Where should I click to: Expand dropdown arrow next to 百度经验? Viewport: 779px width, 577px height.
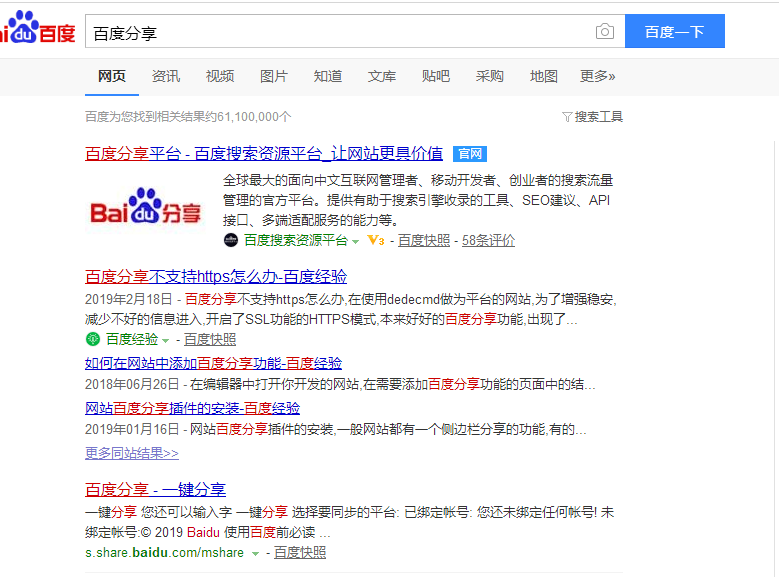(x=167, y=340)
